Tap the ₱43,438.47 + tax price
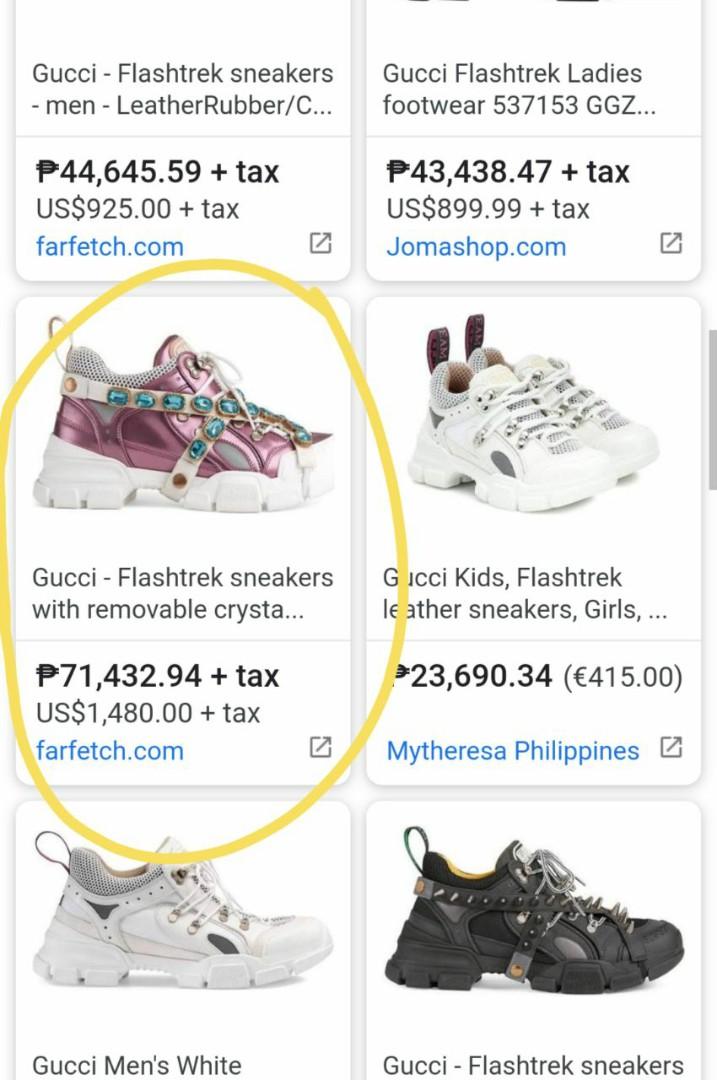Viewport: 717px width, 1080px height. click(508, 172)
